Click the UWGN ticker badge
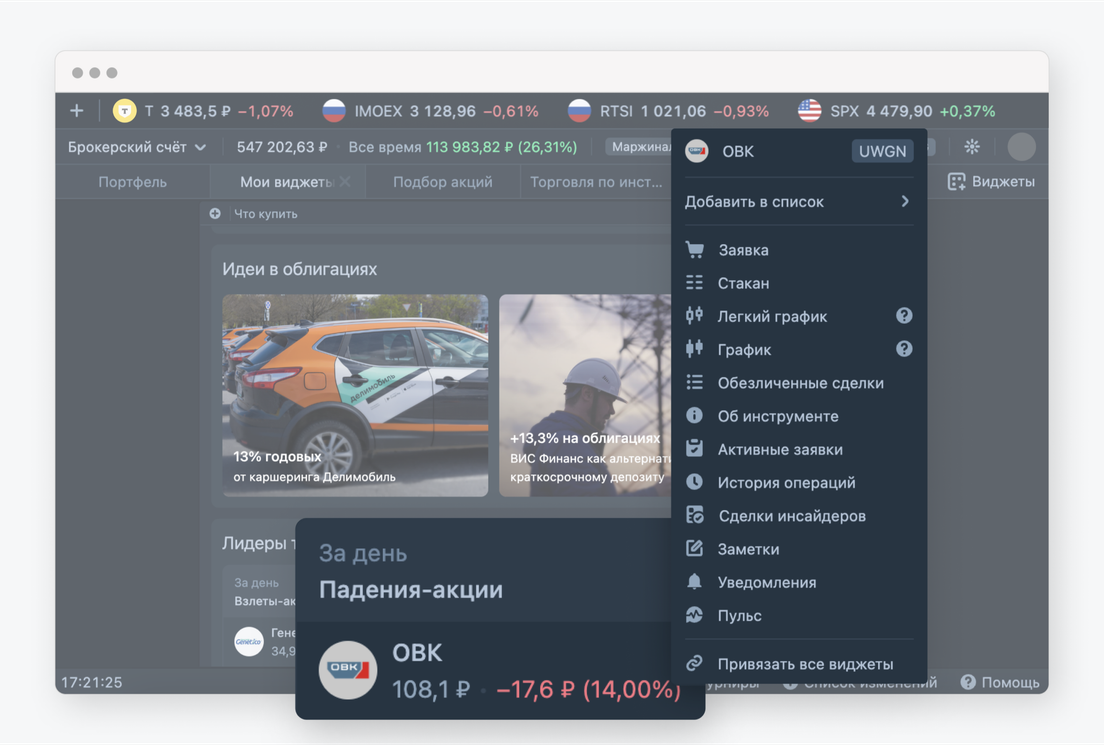The width and height of the screenshot is (1104, 745). point(882,151)
